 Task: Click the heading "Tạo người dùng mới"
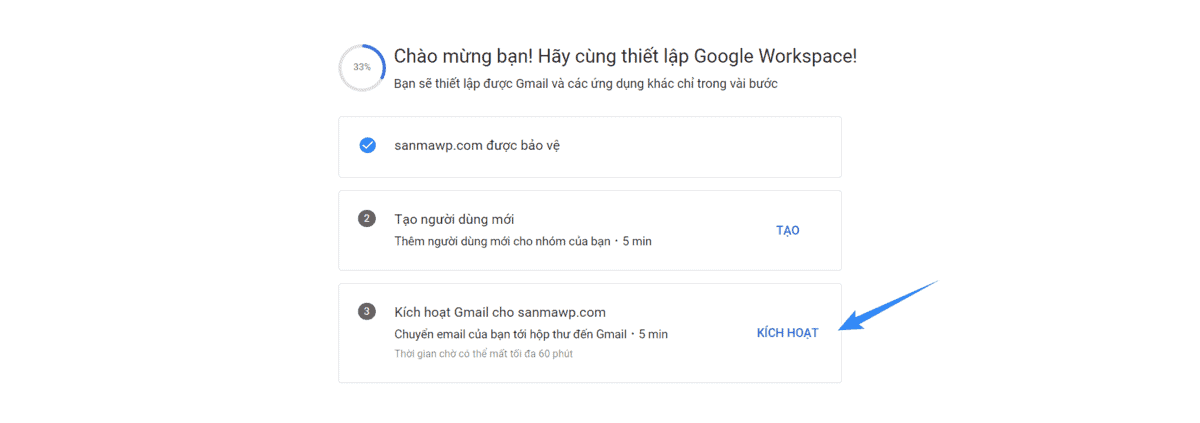(x=455, y=219)
